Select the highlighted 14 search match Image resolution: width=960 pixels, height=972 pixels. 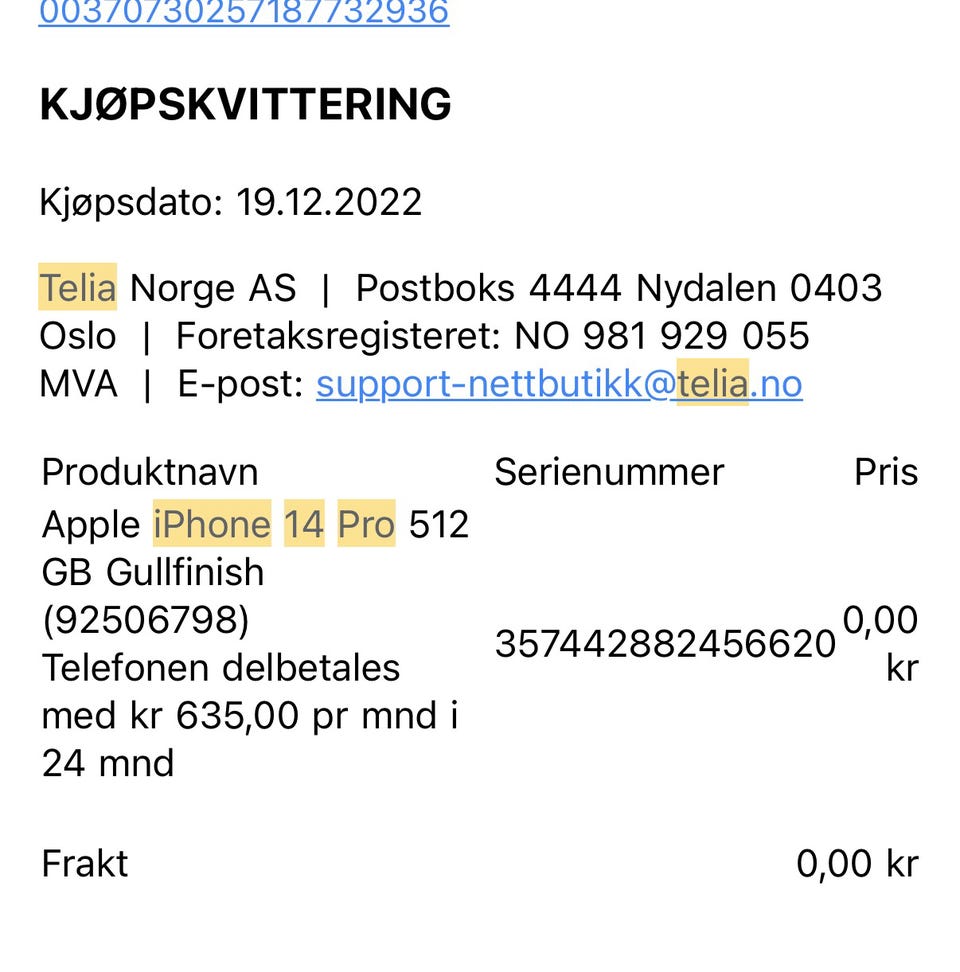(304, 524)
